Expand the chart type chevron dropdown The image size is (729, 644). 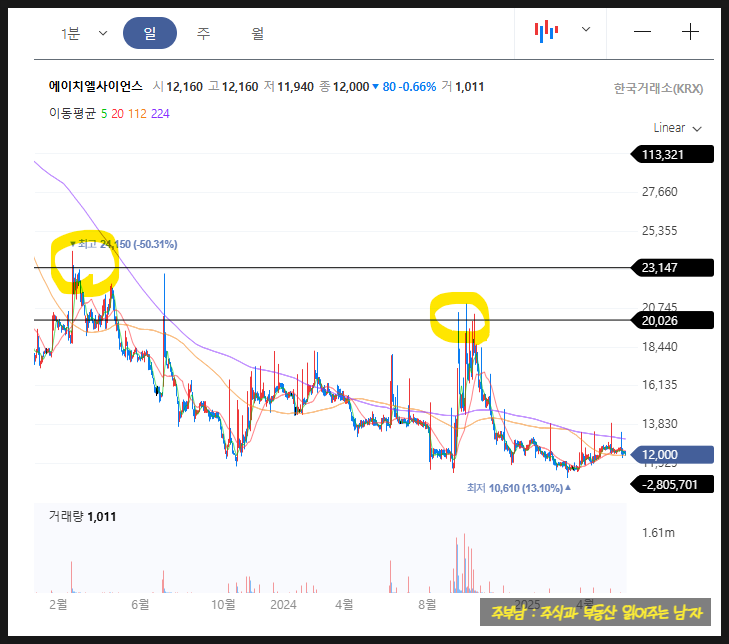tap(586, 29)
